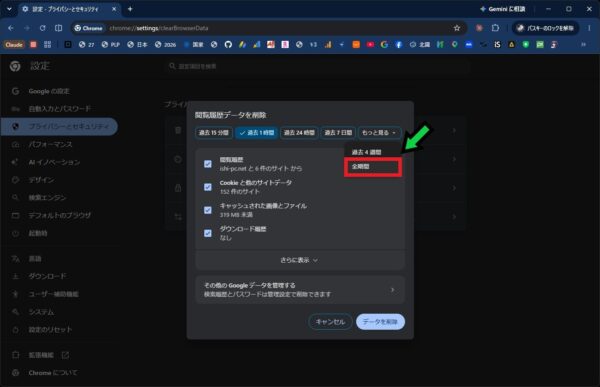
Task: Open the Claude bookmark
Action: tap(14, 45)
